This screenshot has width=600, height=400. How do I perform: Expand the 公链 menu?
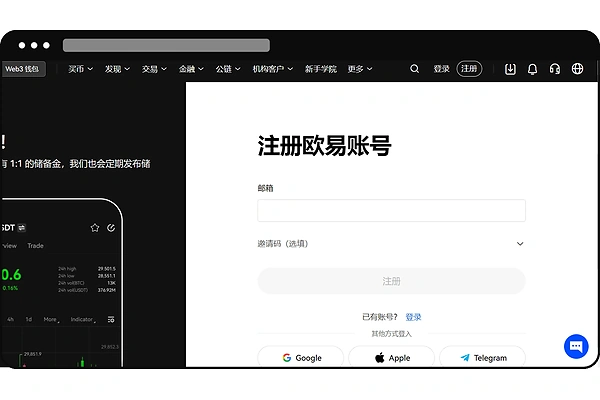tap(228, 69)
